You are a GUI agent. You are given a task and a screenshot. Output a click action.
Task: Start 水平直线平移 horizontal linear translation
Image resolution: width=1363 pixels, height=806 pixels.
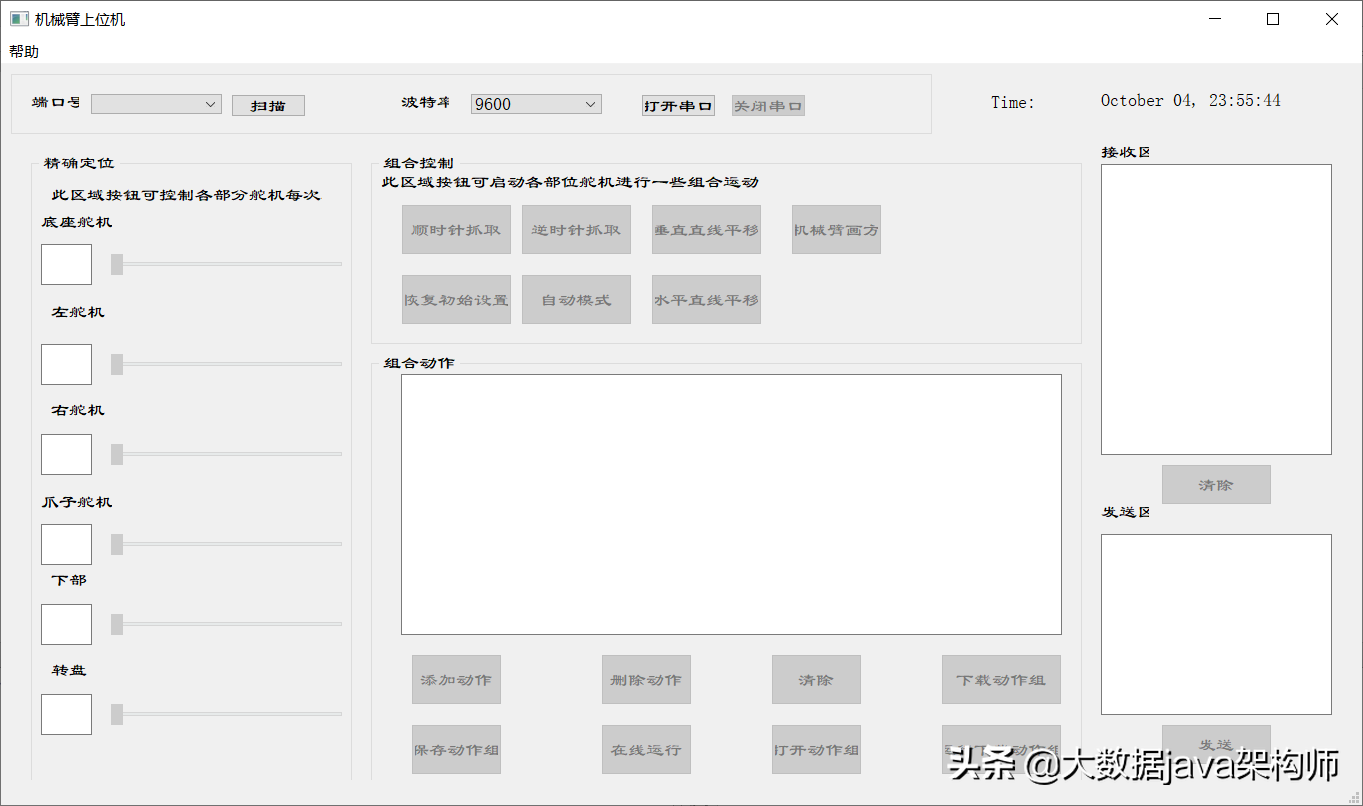706,299
